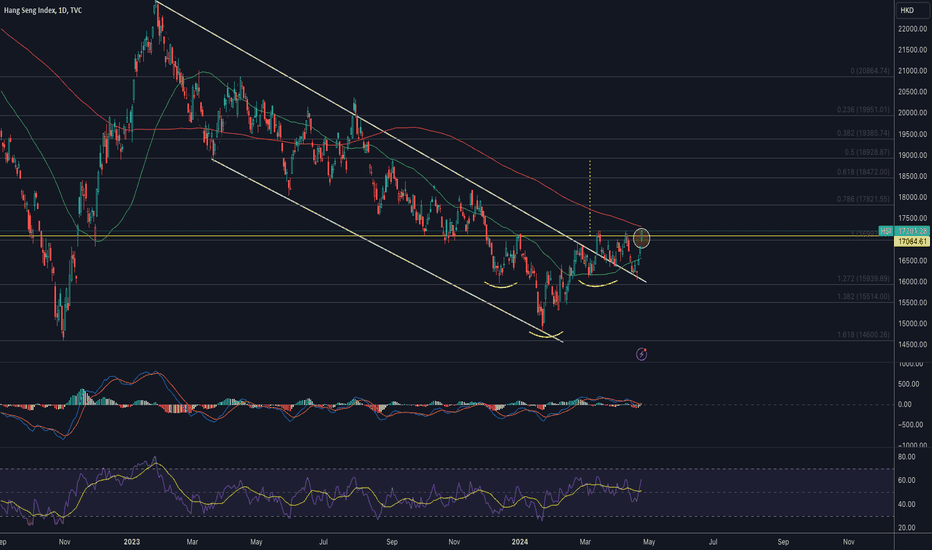Click the yellow 17064.61 horizontal line label

[912, 241]
